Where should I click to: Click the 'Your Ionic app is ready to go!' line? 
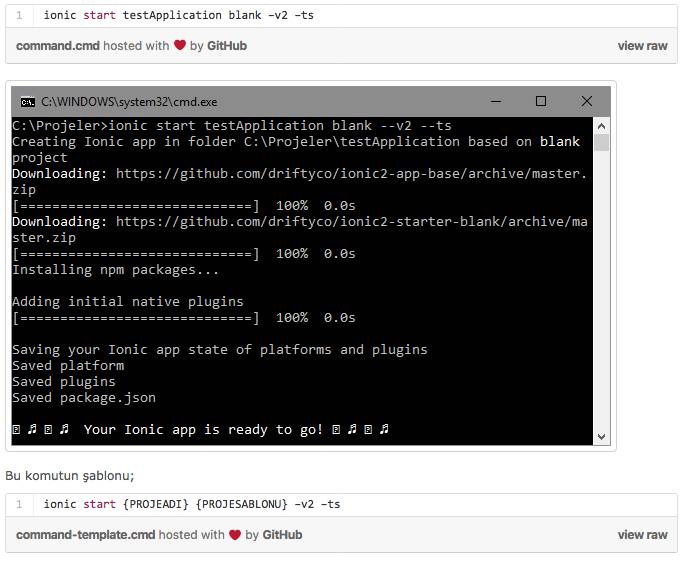click(x=201, y=430)
